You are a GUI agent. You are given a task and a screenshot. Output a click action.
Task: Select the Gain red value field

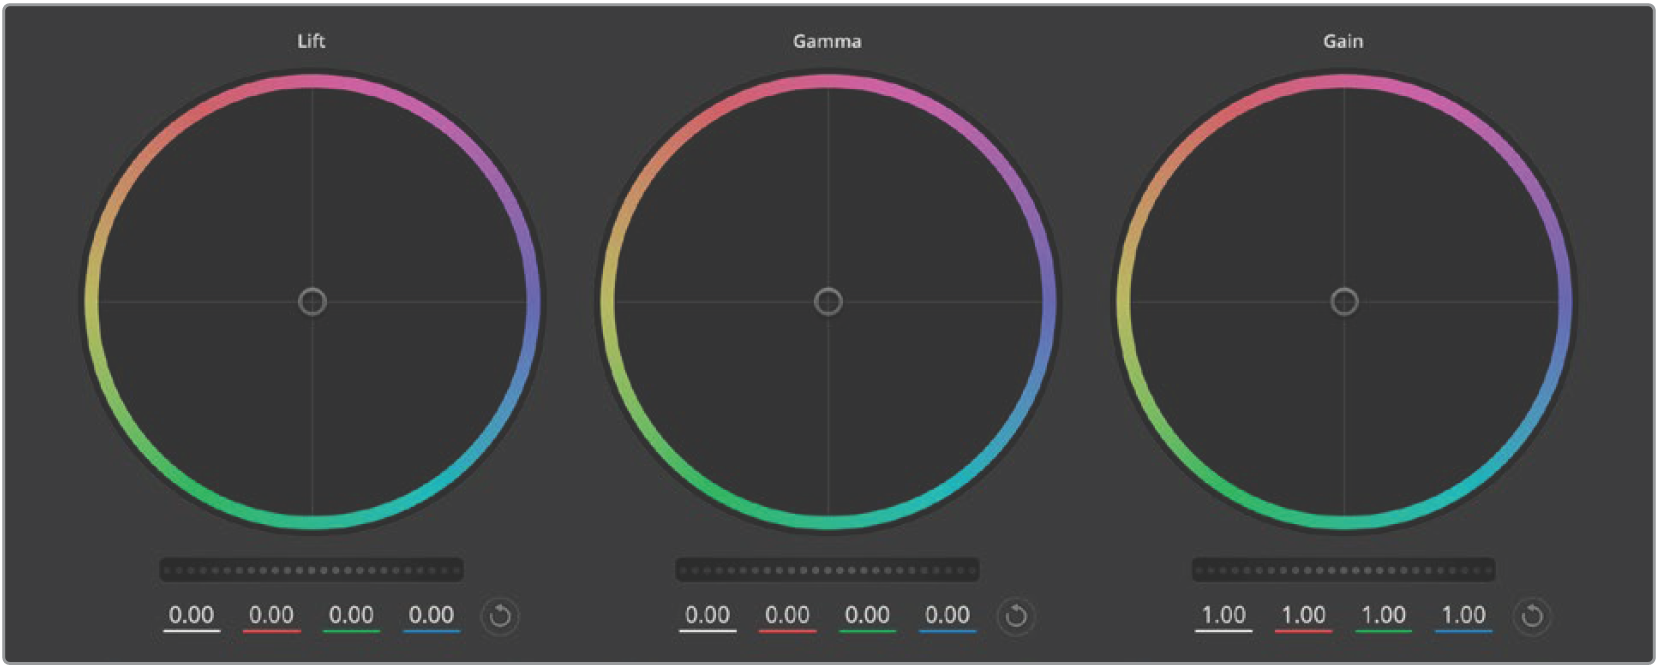point(1303,616)
